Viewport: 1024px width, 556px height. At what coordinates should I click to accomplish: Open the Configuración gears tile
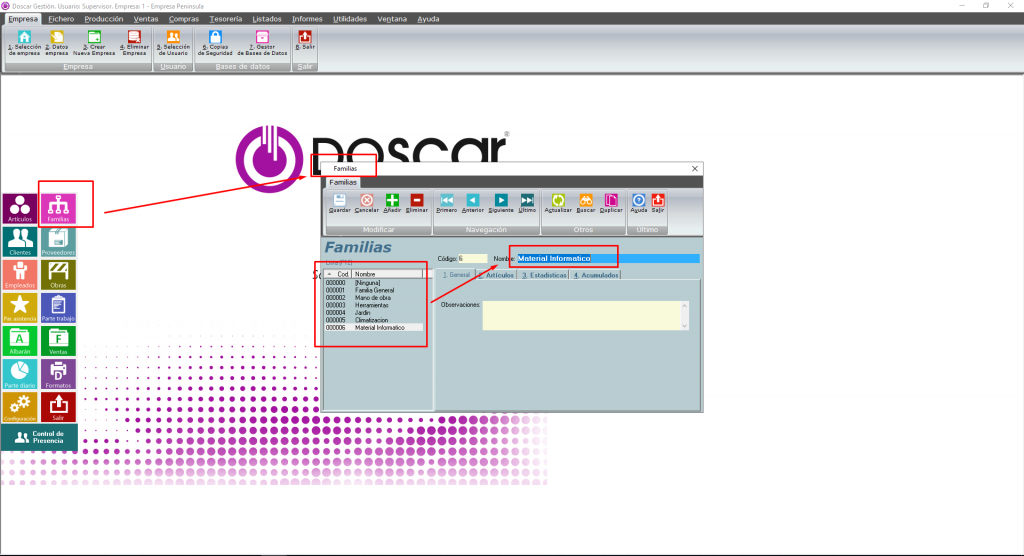[20, 407]
